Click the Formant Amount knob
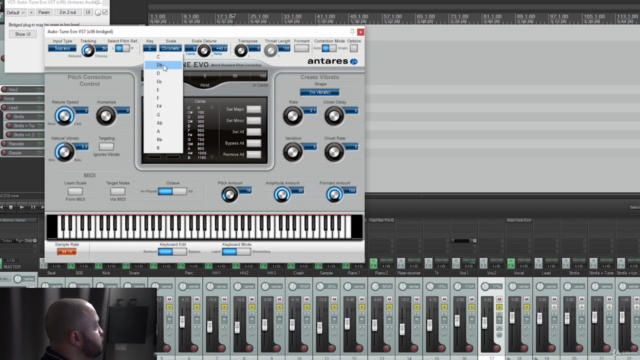The image size is (640, 360). coord(334,195)
